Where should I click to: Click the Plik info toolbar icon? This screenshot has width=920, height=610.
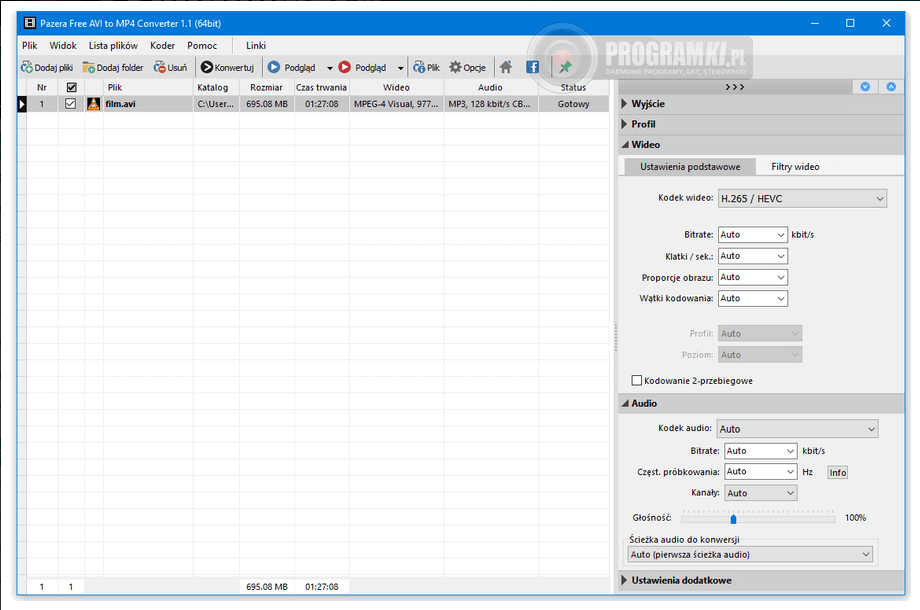(x=419, y=67)
